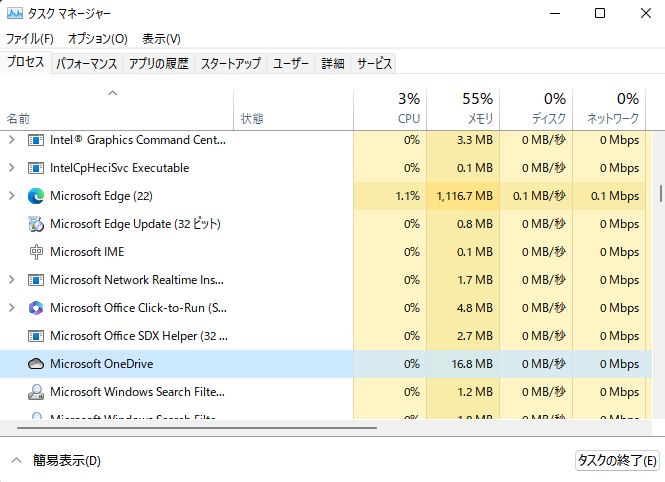The width and height of the screenshot is (665, 482).
Task: Click the IntelCpHeciSvc Executable icon
Action: point(36,168)
